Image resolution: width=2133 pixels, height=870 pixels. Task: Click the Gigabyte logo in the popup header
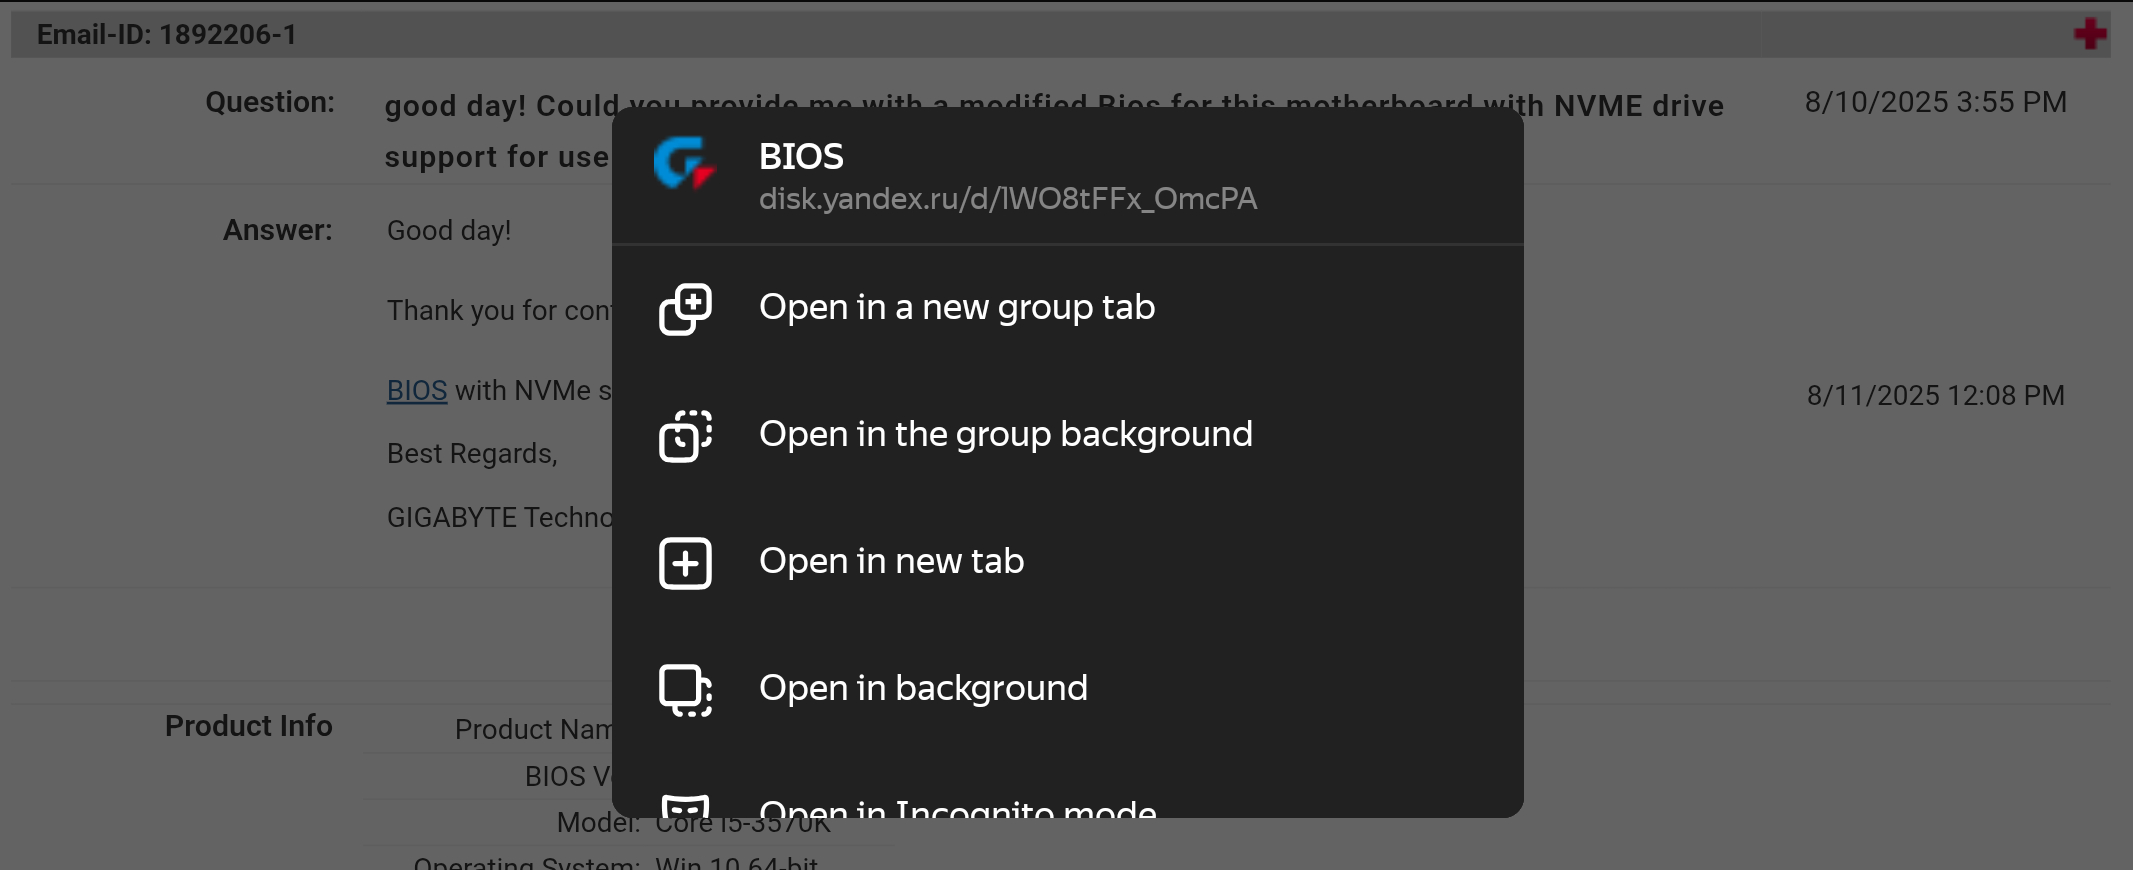(685, 163)
